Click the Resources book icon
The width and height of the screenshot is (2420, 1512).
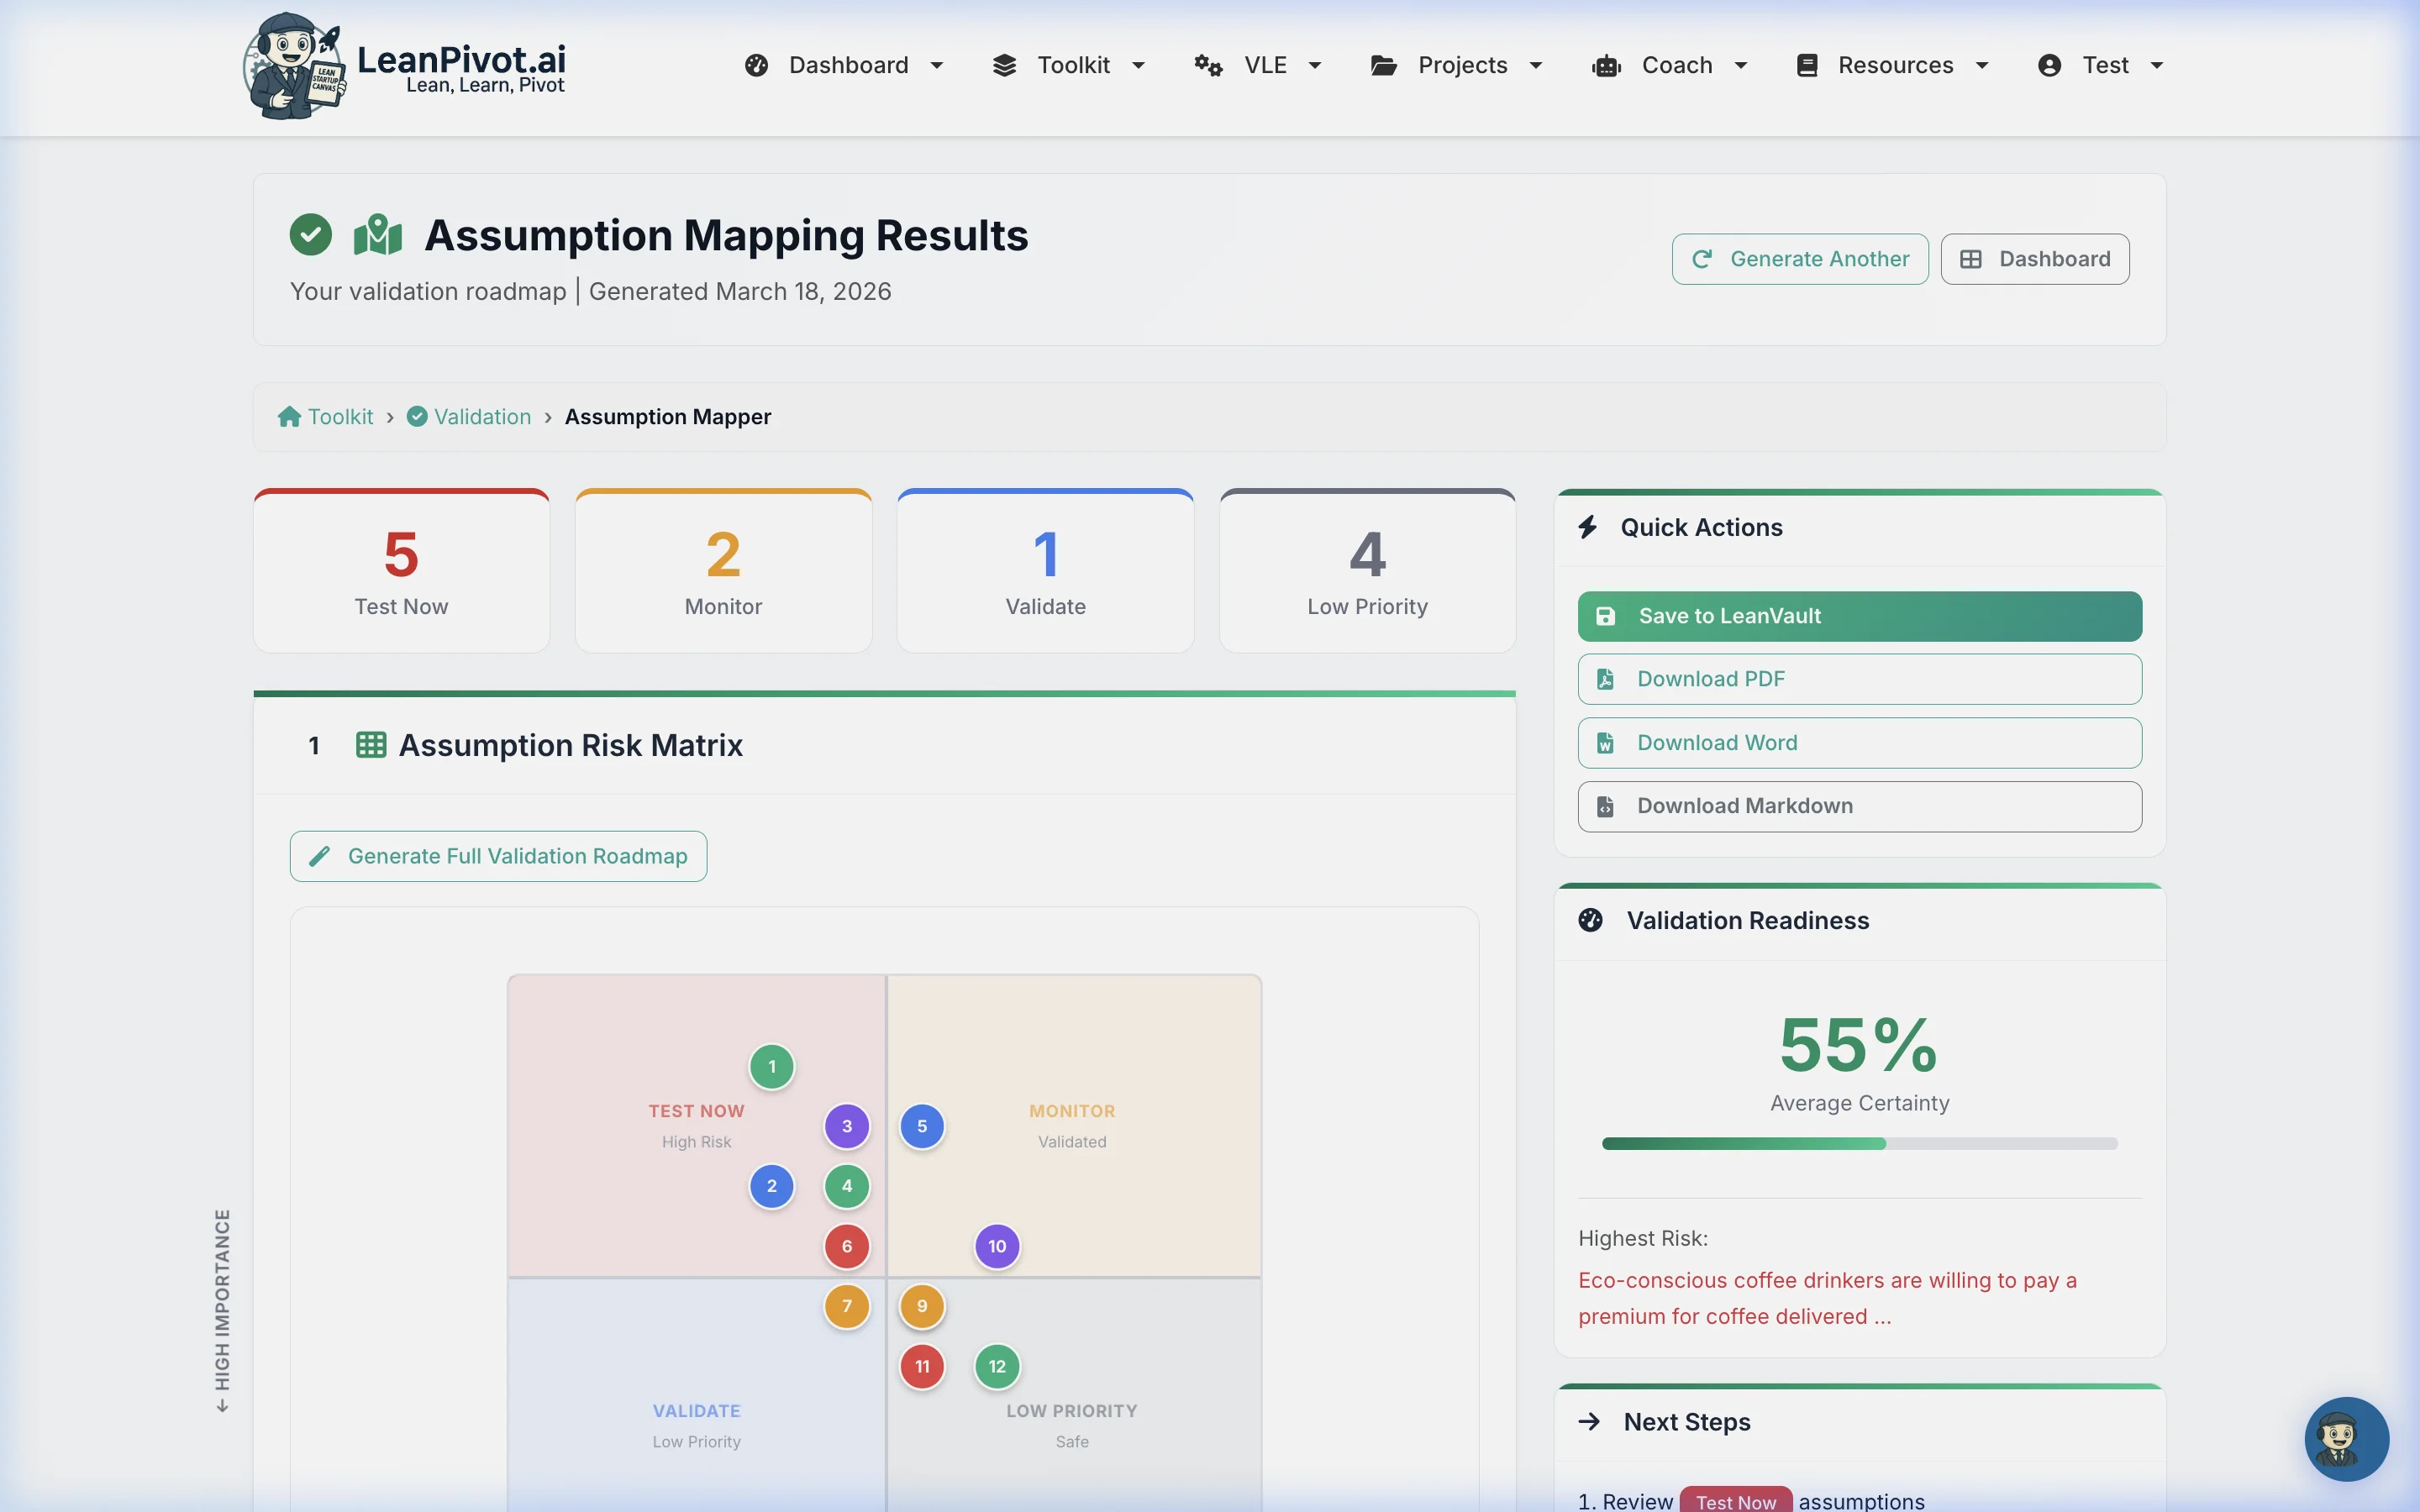1808,65
